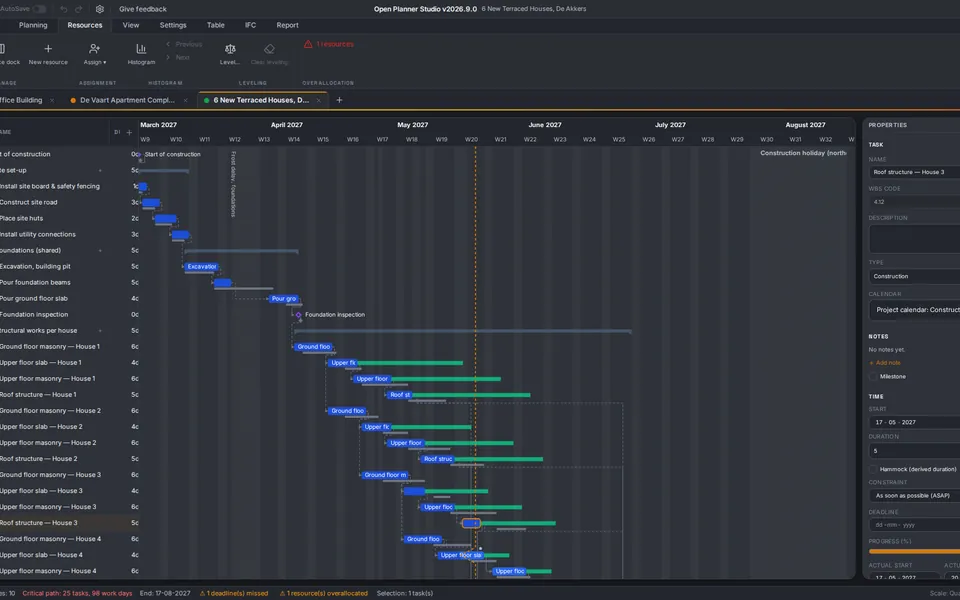Click the Description text area

(x=914, y=238)
